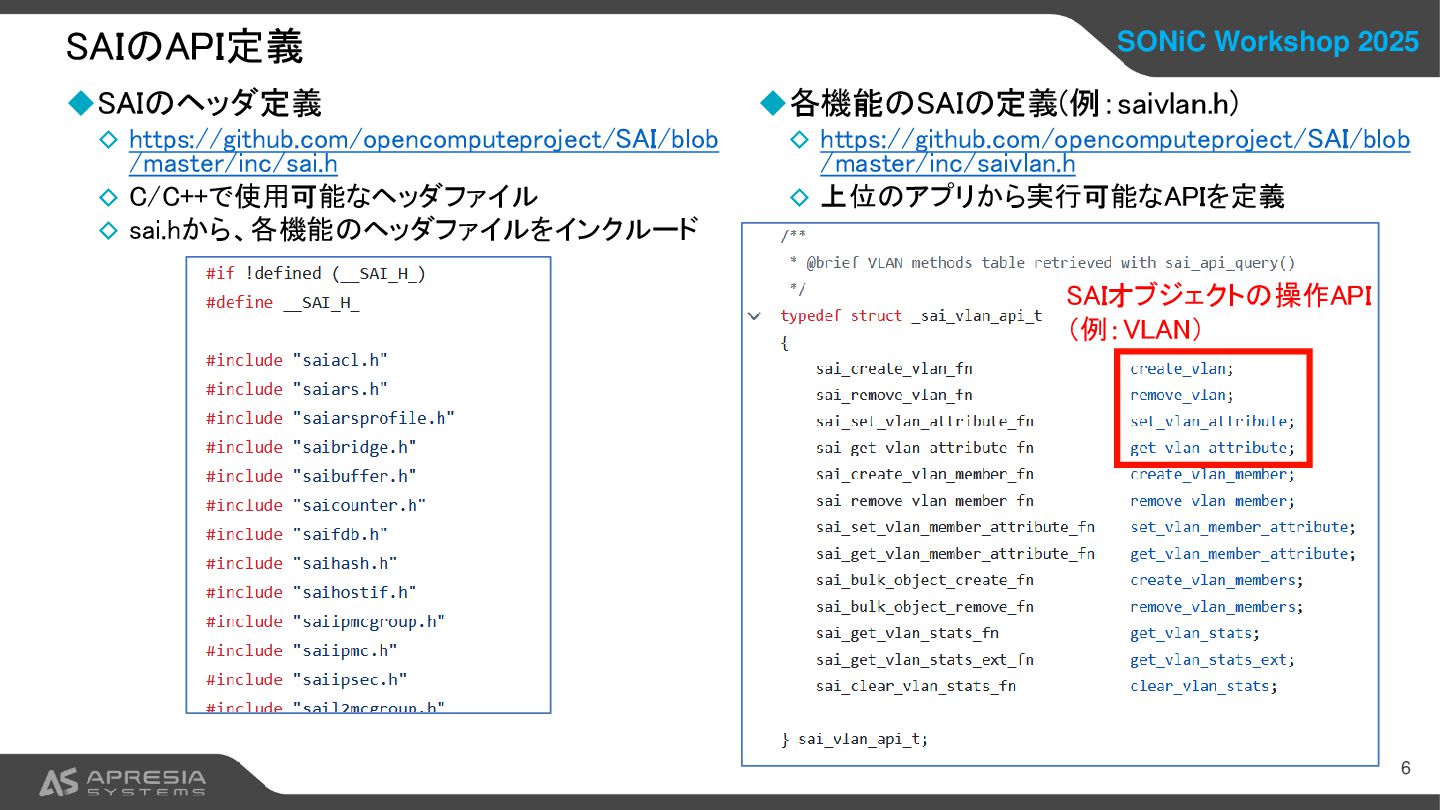Click the type sai_get_vlan_attribute_fn
This screenshot has width=1440, height=810.
pos(925,448)
